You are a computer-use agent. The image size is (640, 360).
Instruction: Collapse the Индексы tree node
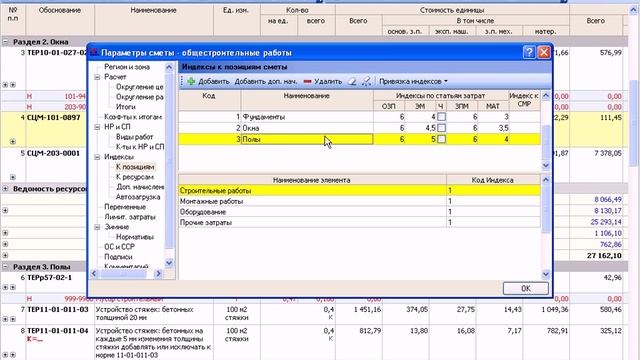click(98, 157)
